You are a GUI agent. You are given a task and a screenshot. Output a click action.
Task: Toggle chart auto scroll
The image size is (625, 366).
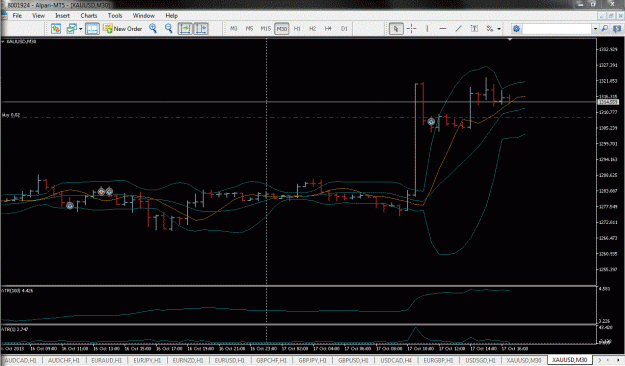pos(185,29)
